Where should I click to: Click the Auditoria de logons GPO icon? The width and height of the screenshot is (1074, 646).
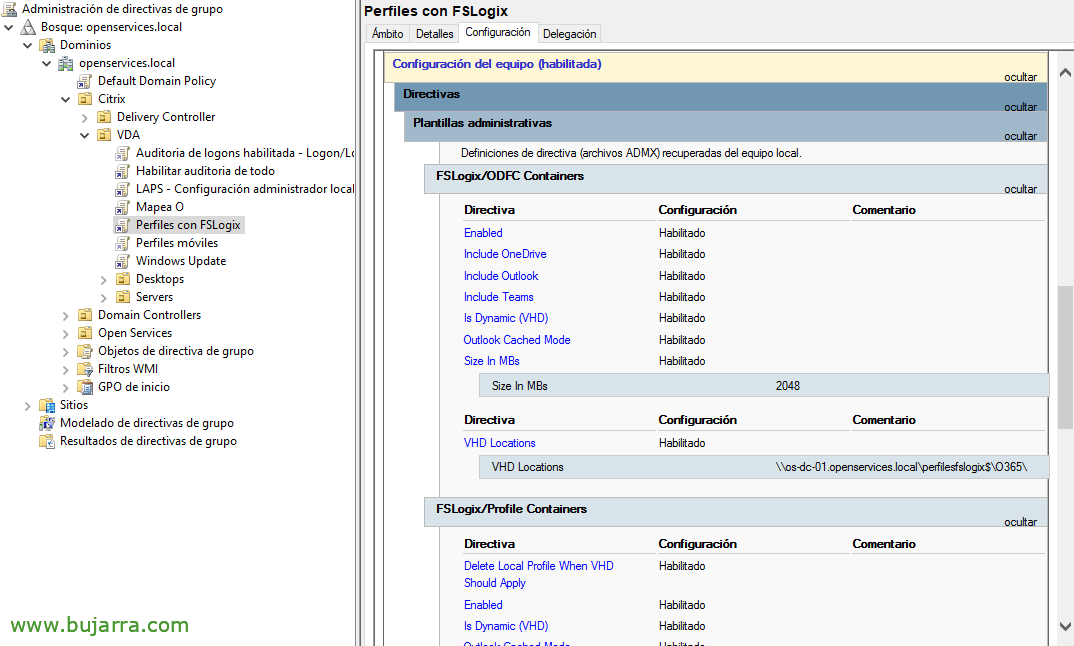pyautogui.click(x=123, y=153)
